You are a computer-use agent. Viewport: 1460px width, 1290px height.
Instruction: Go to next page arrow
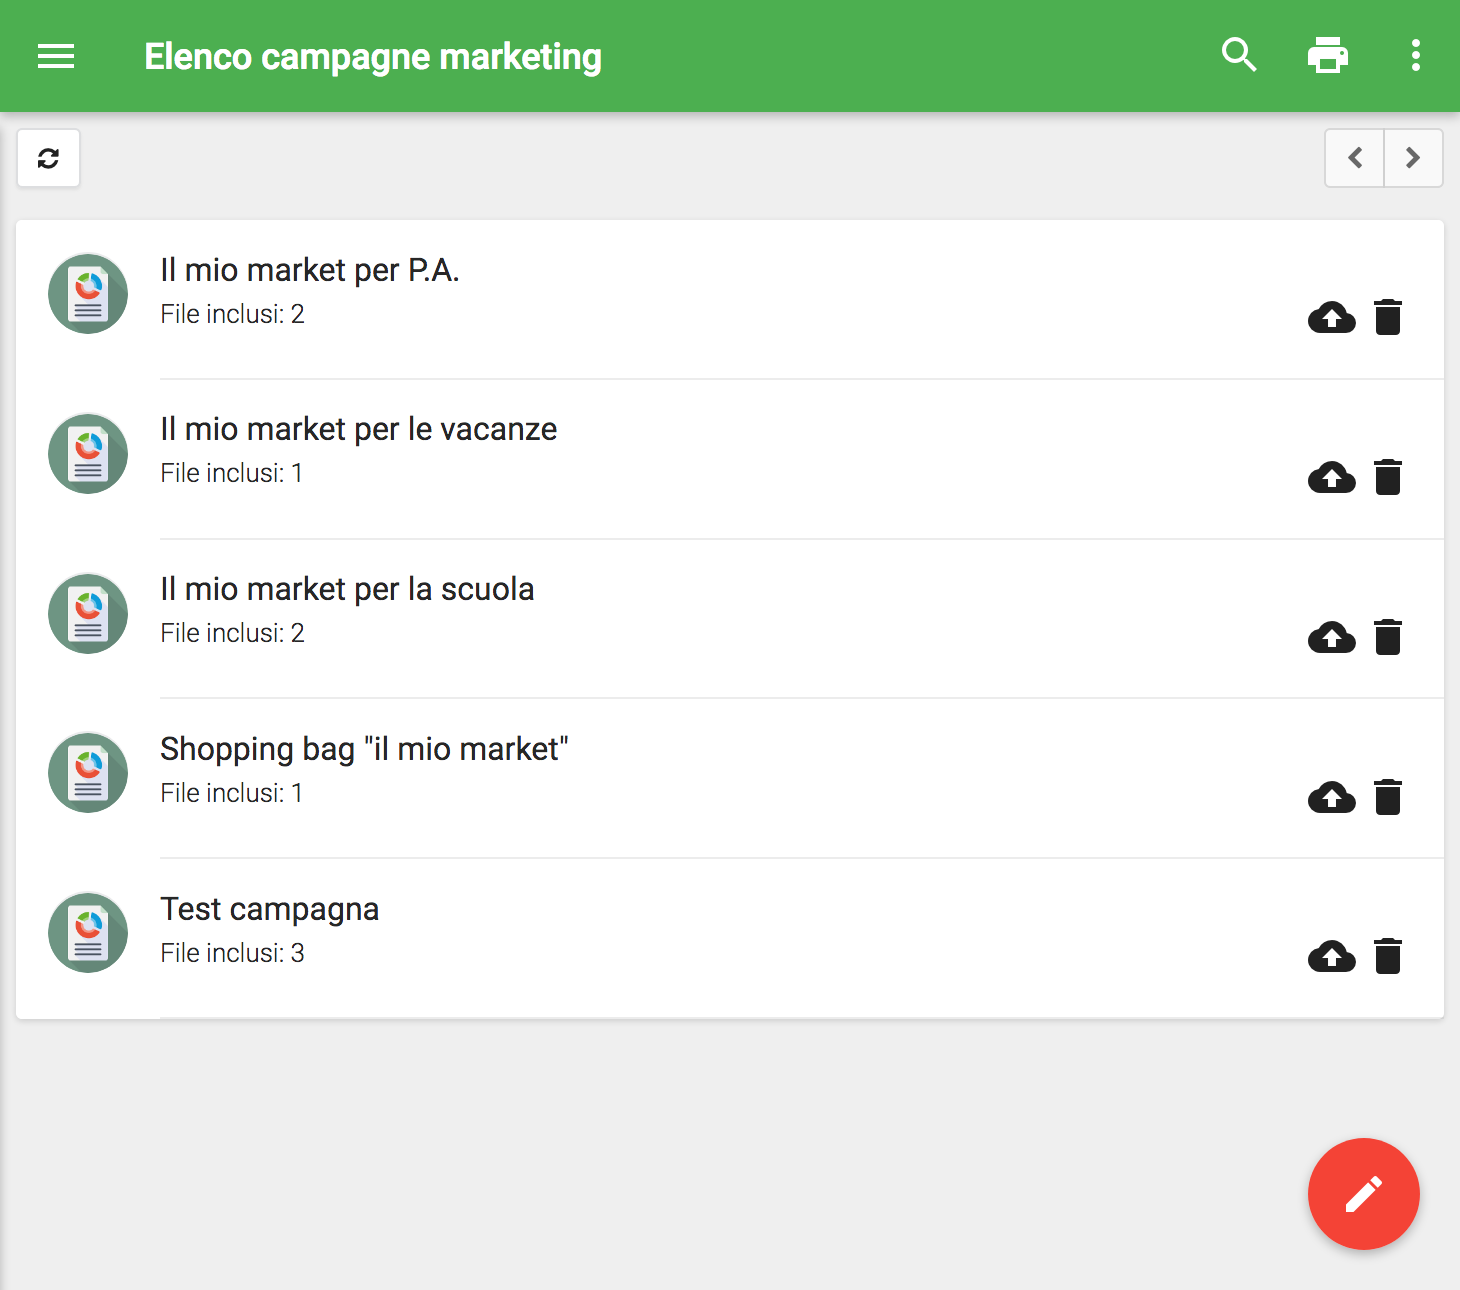tap(1413, 158)
